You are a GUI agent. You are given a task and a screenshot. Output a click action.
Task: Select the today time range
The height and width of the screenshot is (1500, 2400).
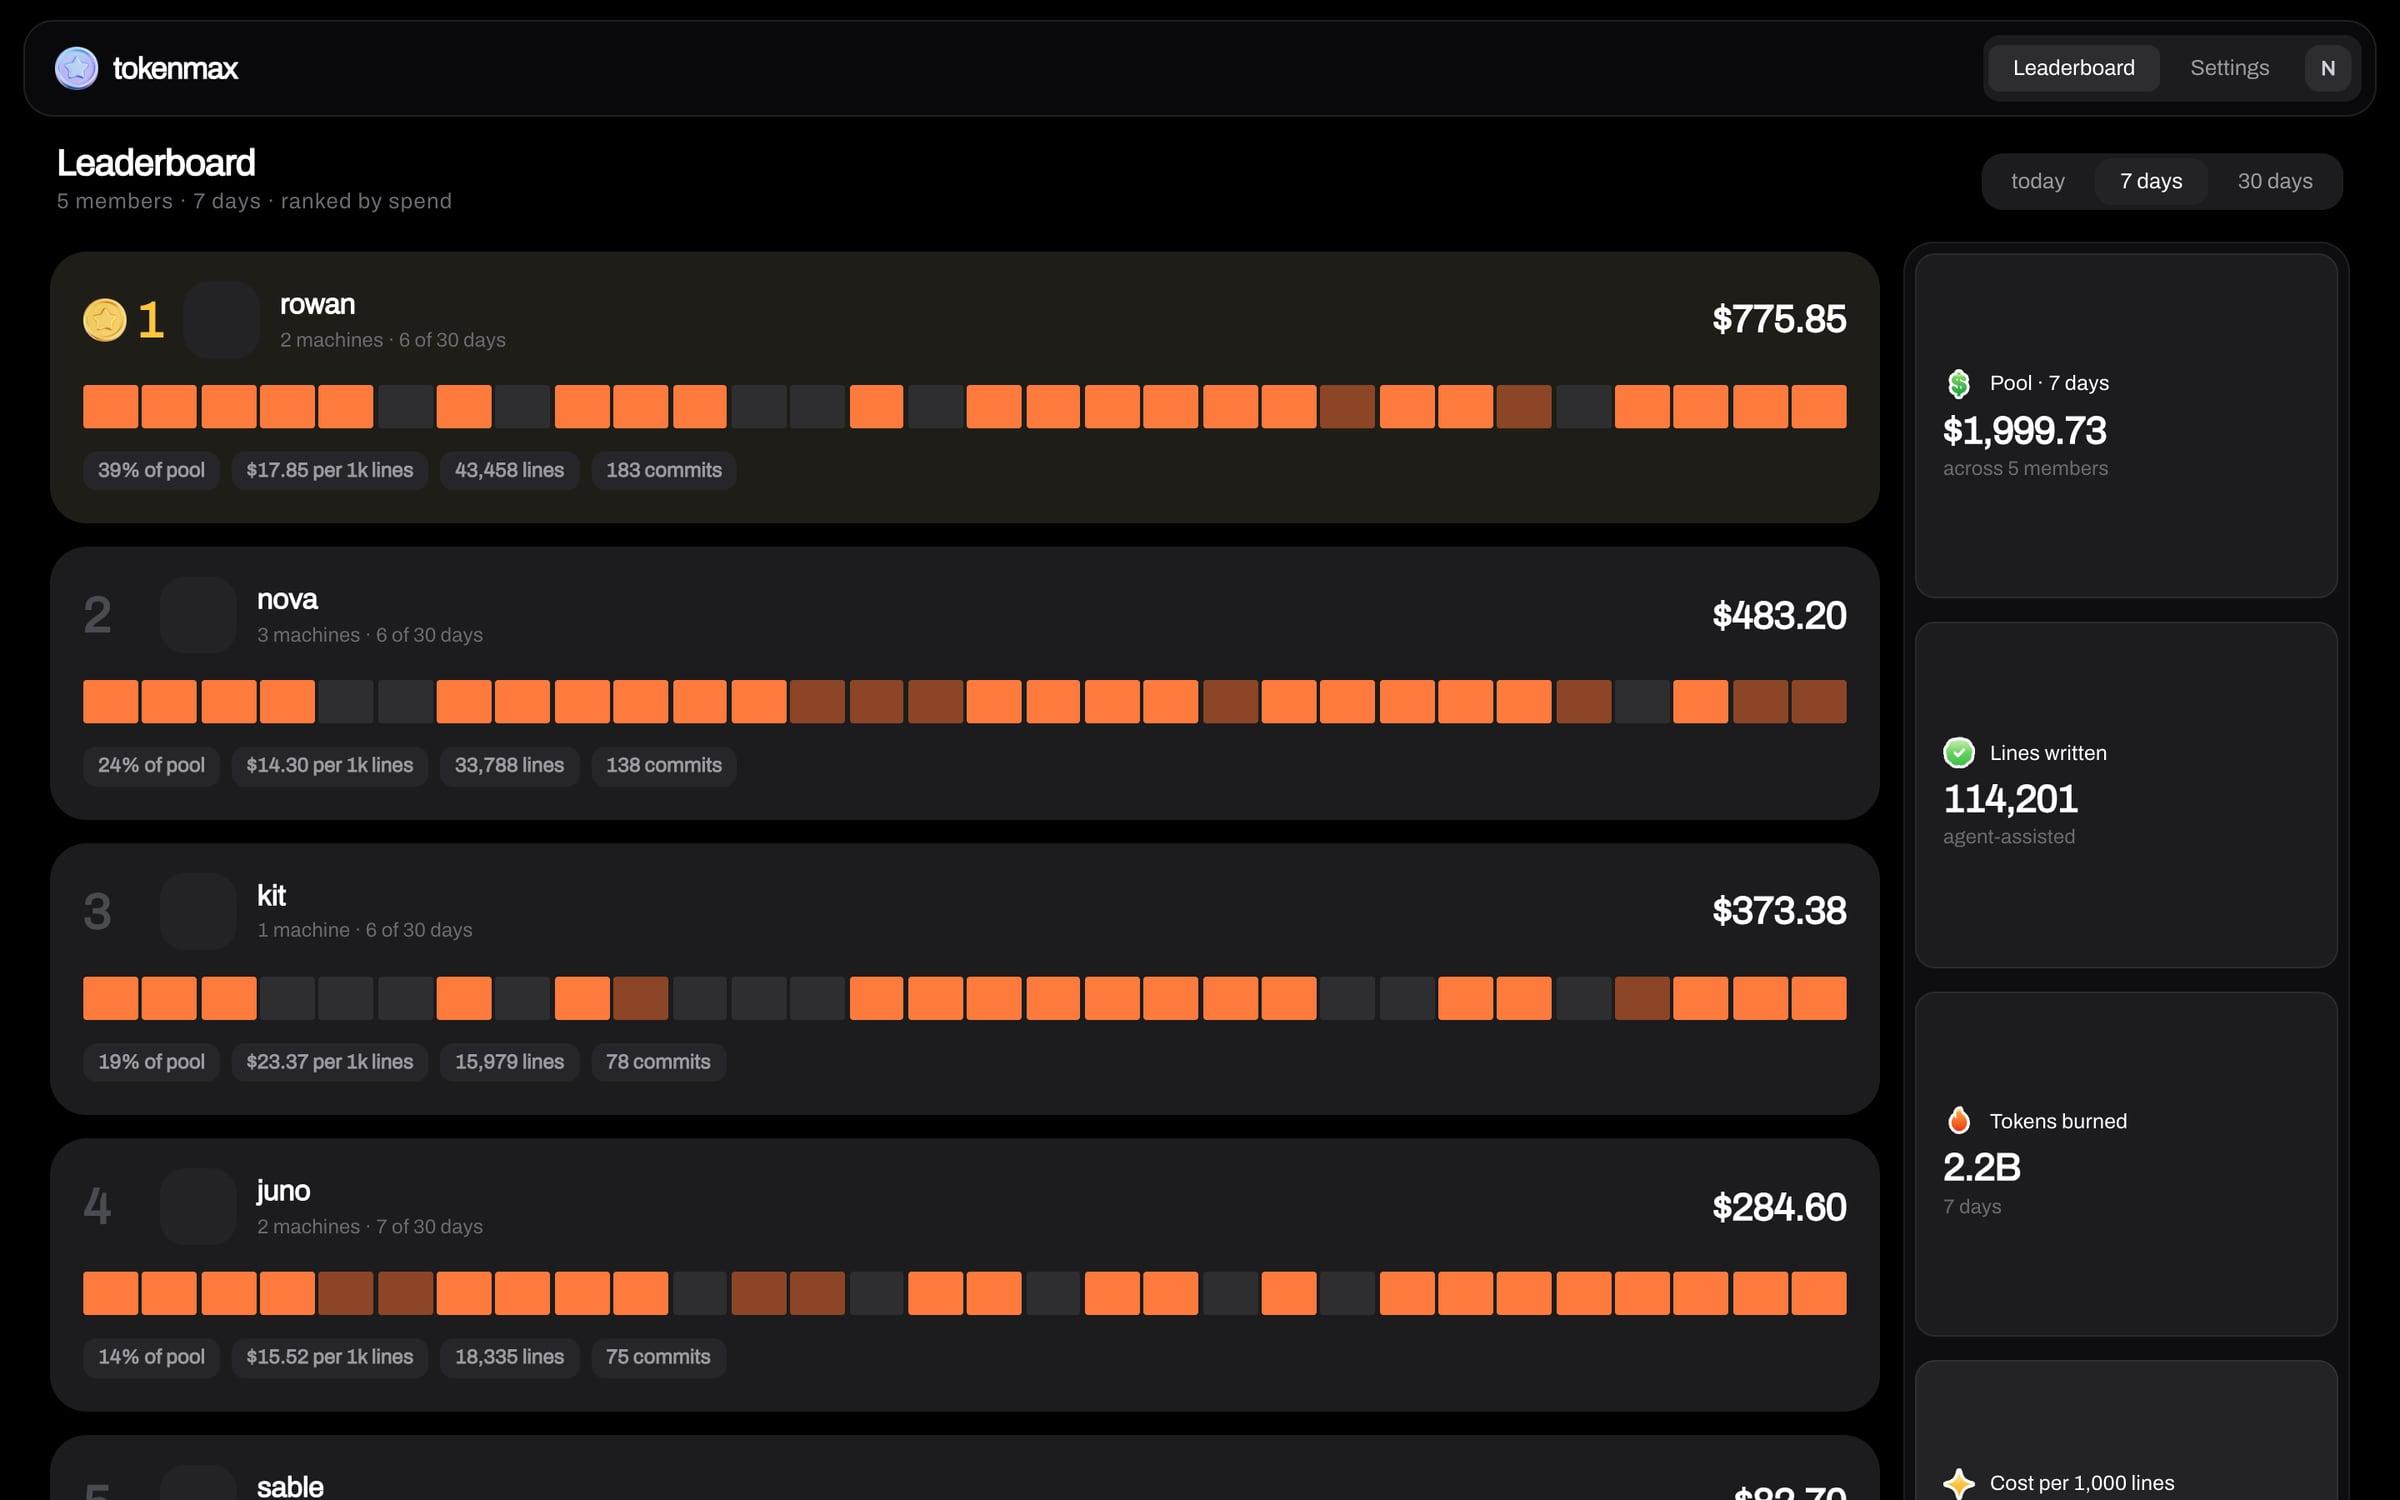(x=2037, y=181)
